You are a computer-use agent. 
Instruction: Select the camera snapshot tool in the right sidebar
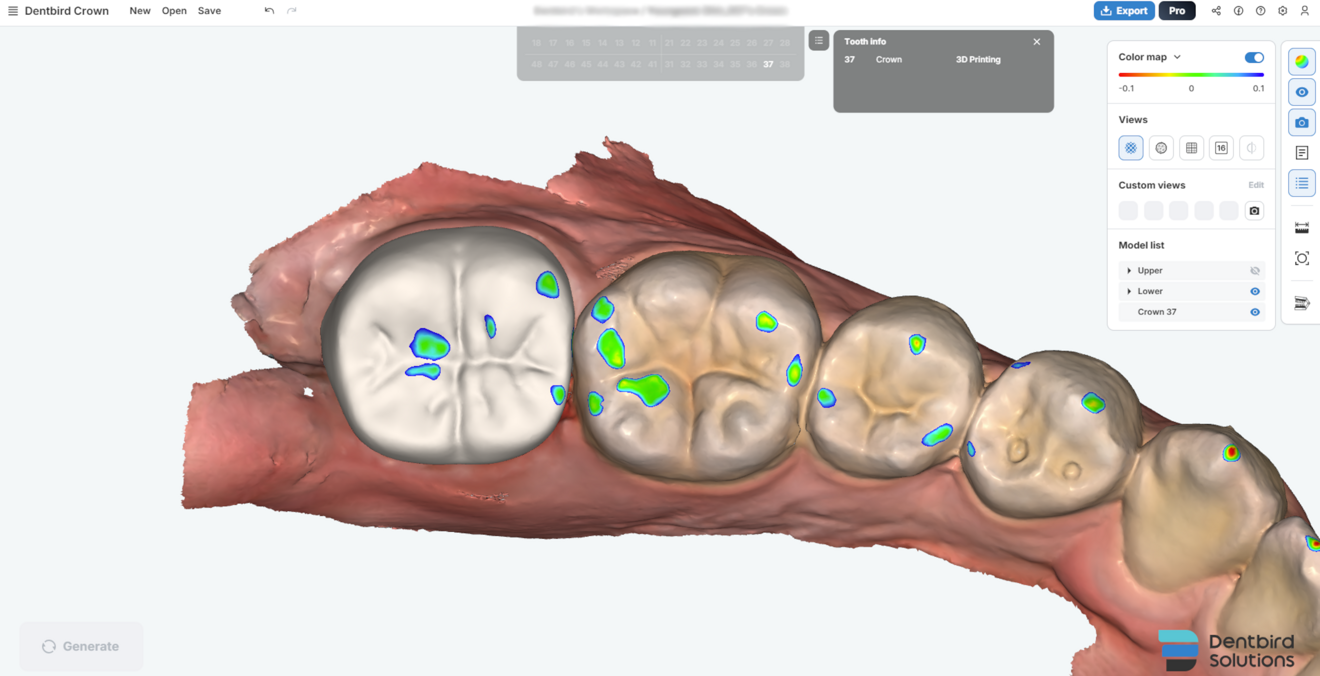tap(1301, 122)
